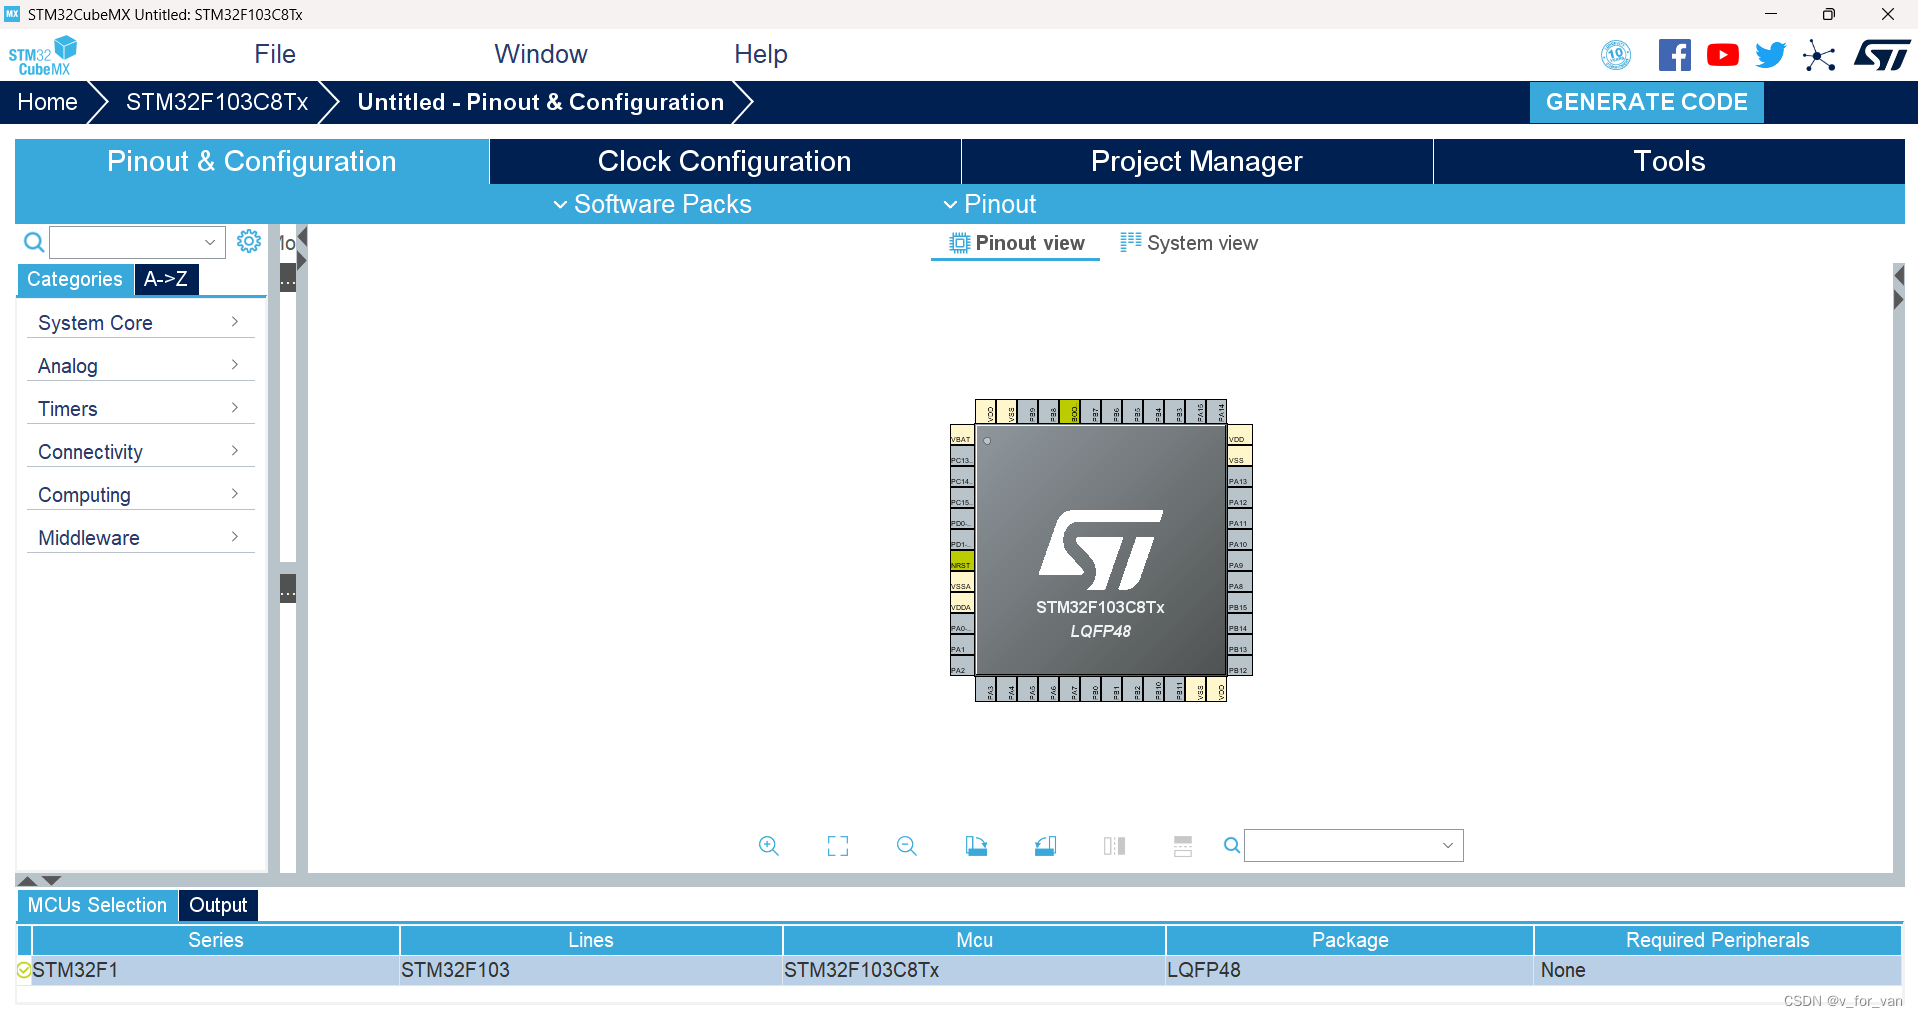
Task: Click the STM32CubeMX logo
Action: pos(43,56)
